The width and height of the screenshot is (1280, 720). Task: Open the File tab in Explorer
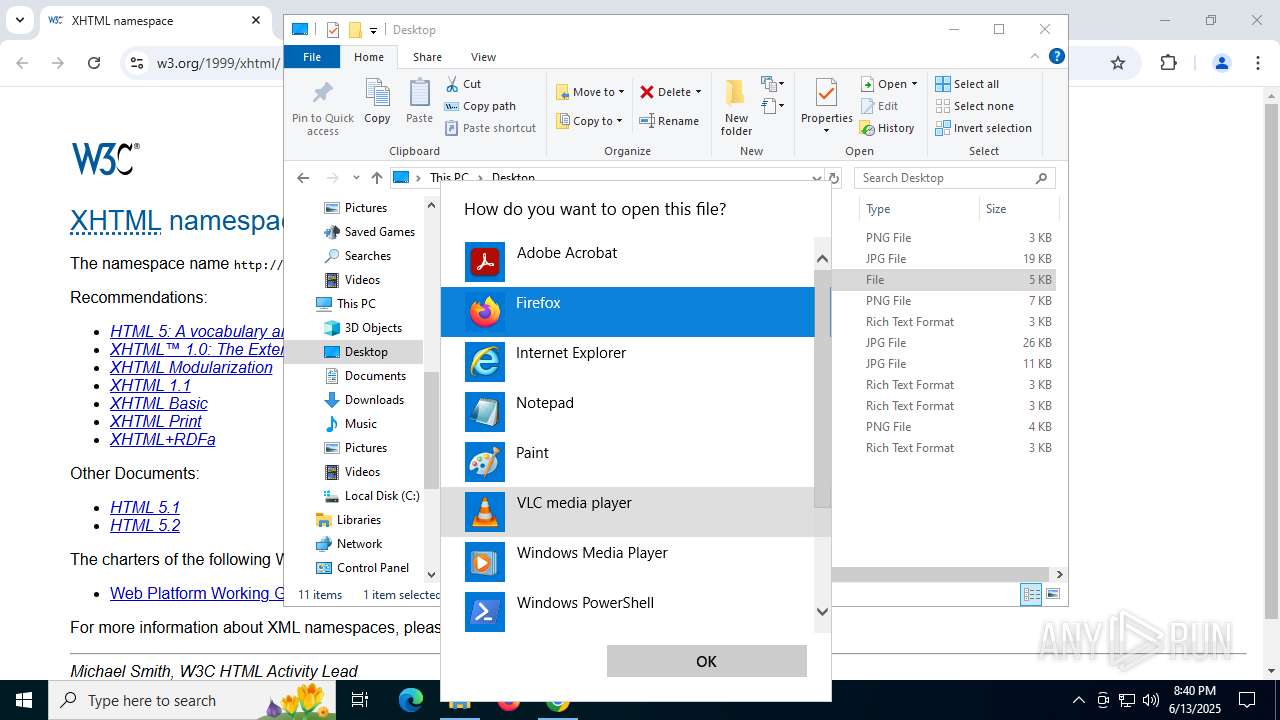click(312, 57)
